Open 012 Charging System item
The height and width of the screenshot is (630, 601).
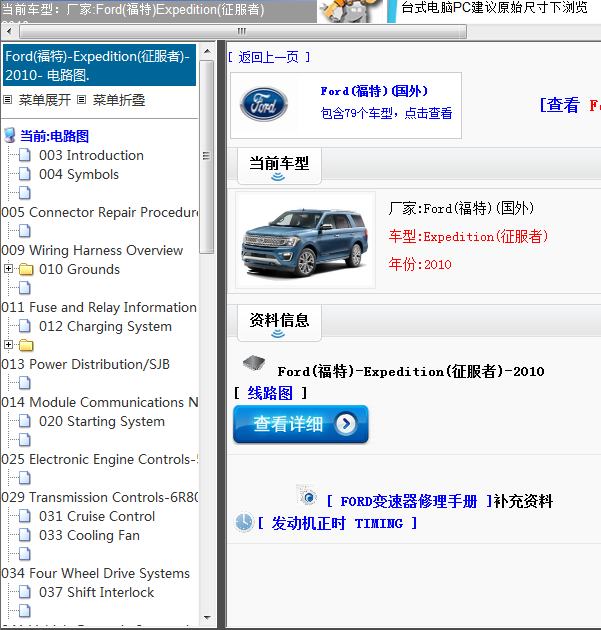point(105,326)
